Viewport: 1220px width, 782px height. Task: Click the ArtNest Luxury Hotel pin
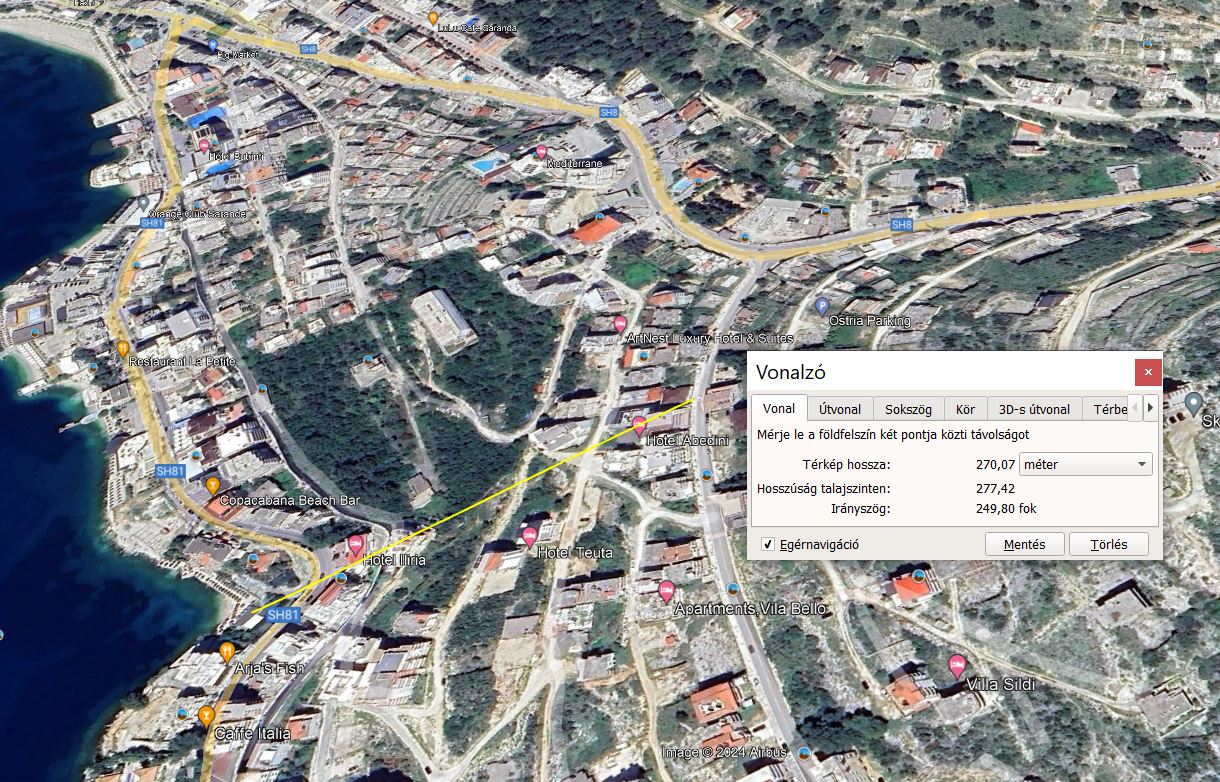pyautogui.click(x=620, y=324)
